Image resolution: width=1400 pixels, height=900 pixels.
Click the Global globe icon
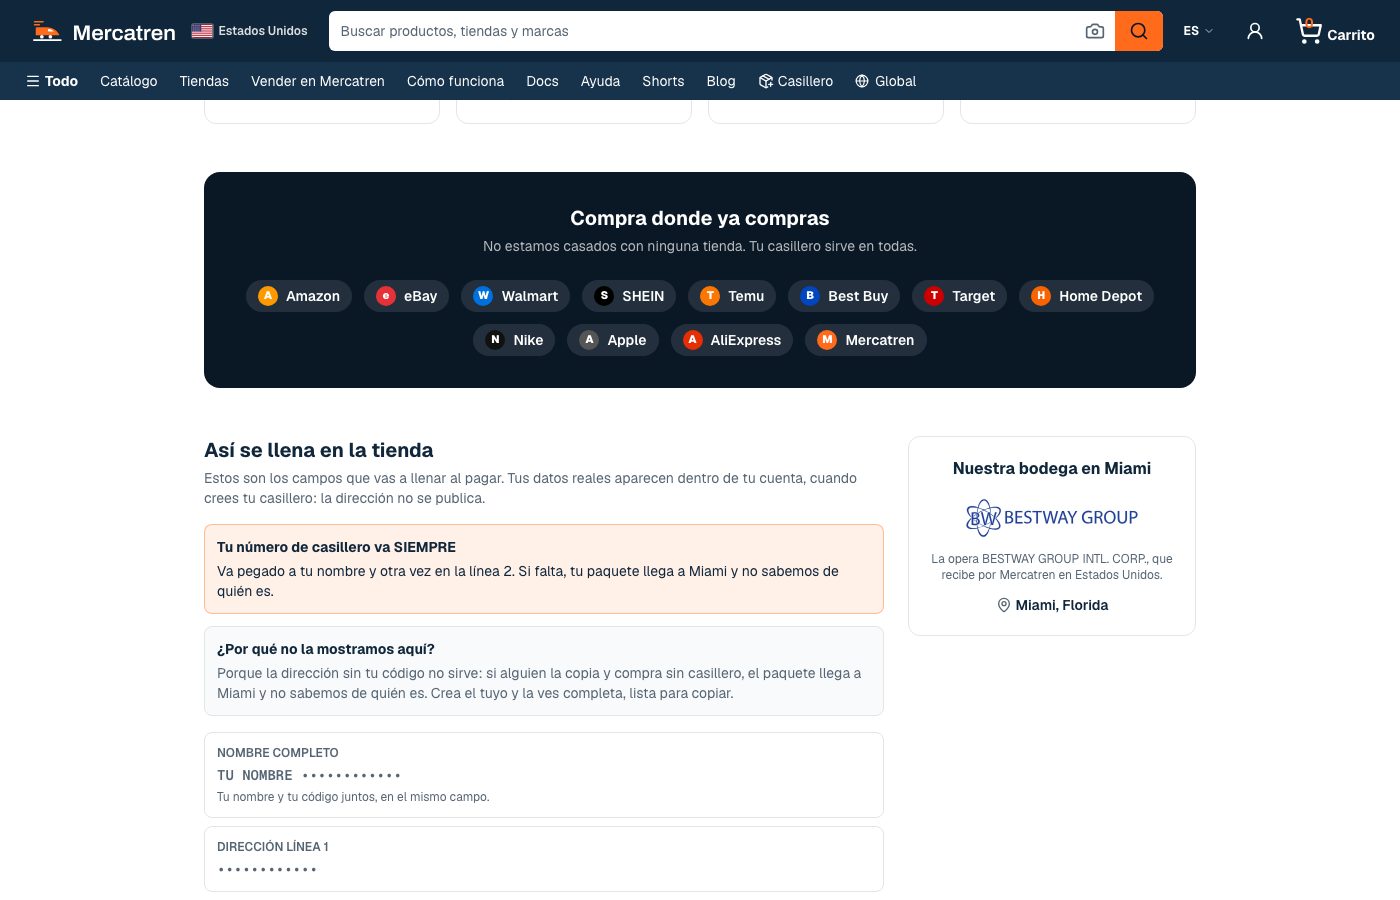click(862, 81)
